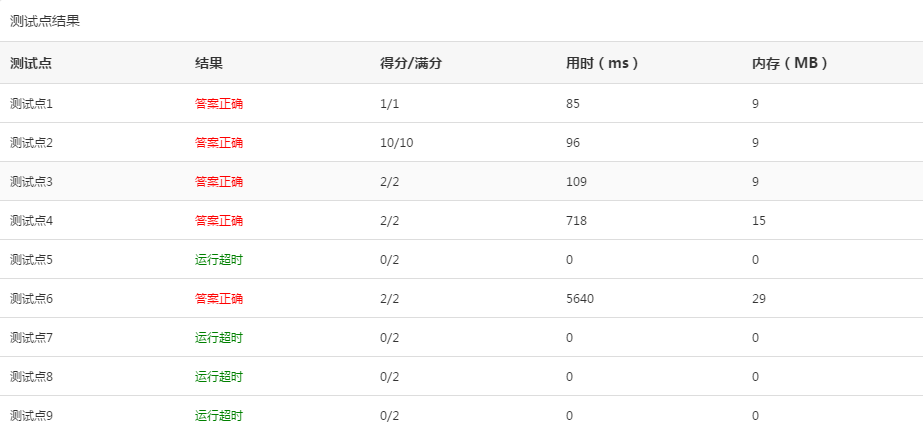Click the 结果 column header
This screenshot has height=430, width=923.
pos(208,63)
